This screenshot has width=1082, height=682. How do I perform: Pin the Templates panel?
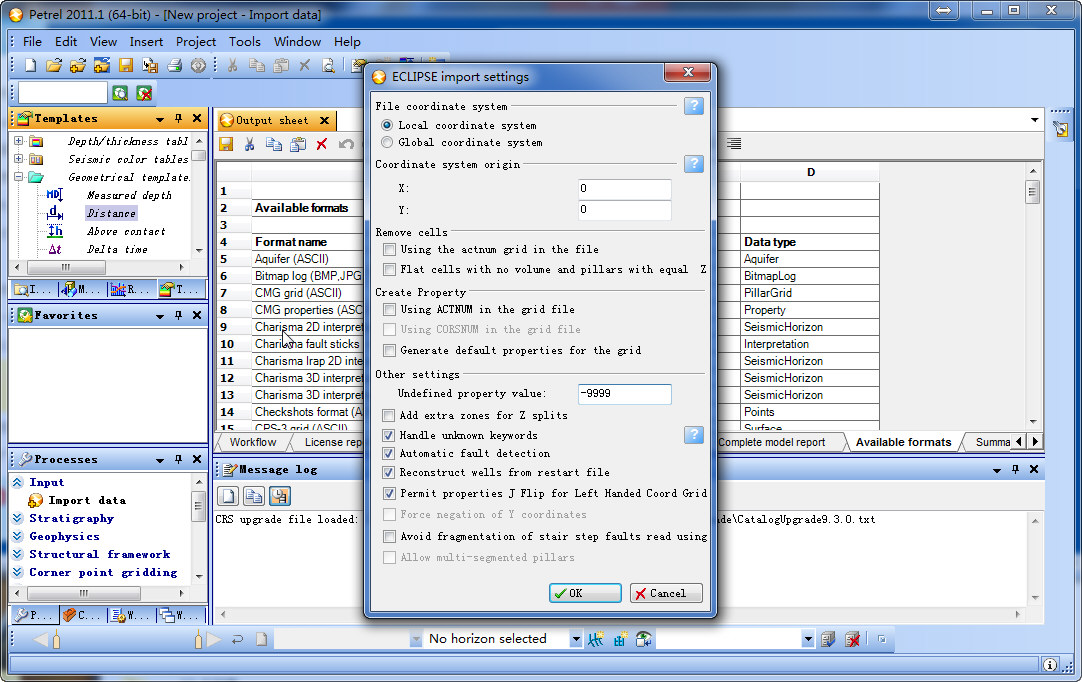(x=179, y=119)
